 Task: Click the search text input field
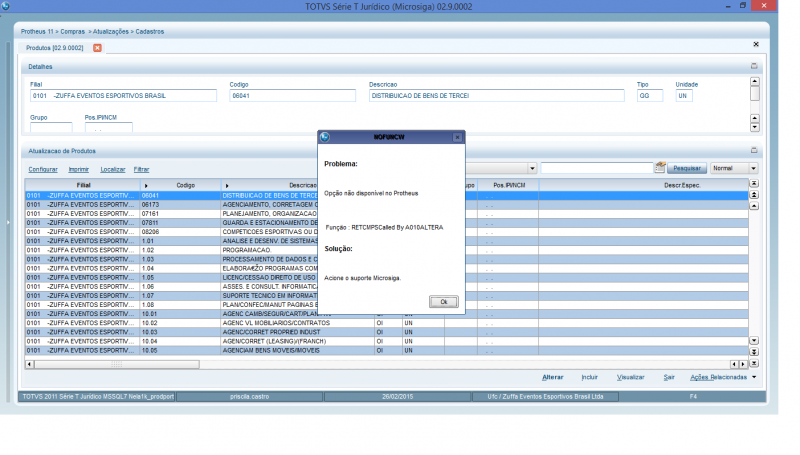(597, 168)
